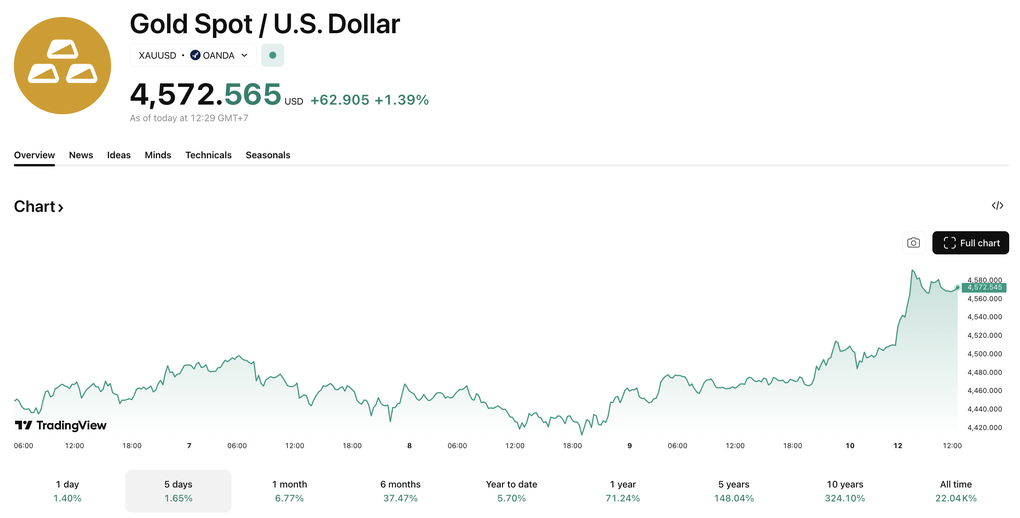Select the 5 years range

[x=736, y=490]
